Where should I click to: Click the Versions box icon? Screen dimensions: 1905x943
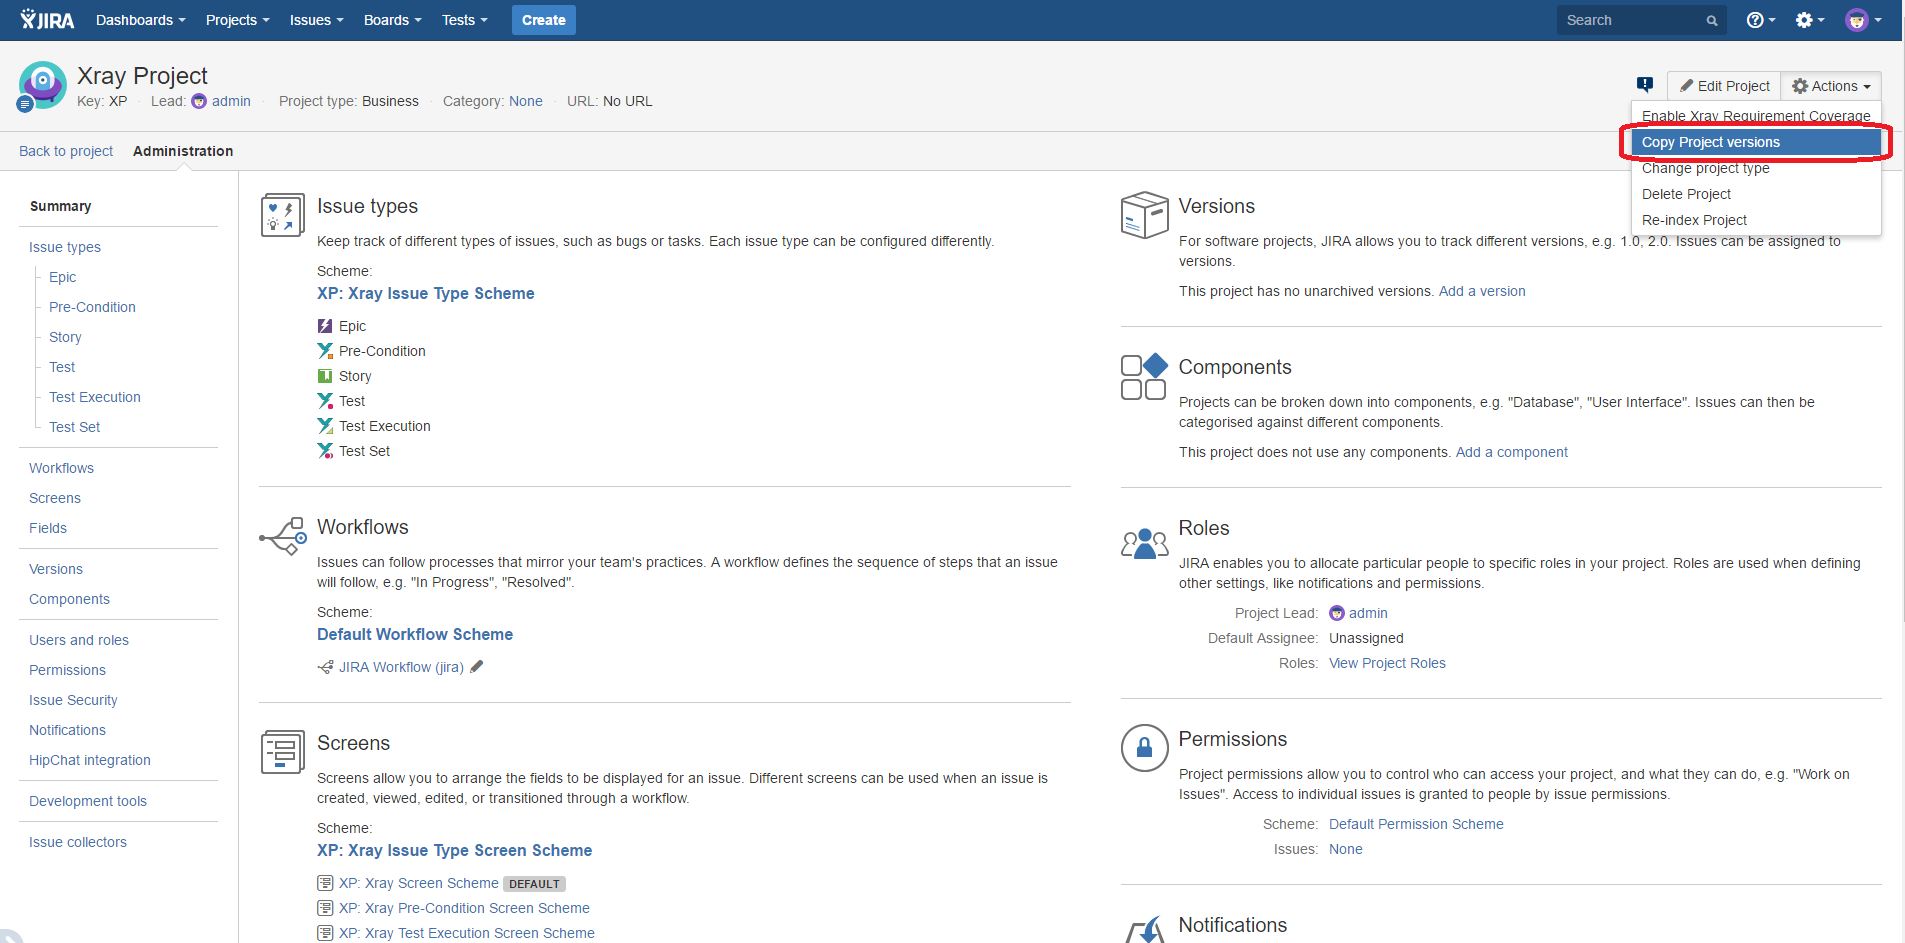point(1145,214)
